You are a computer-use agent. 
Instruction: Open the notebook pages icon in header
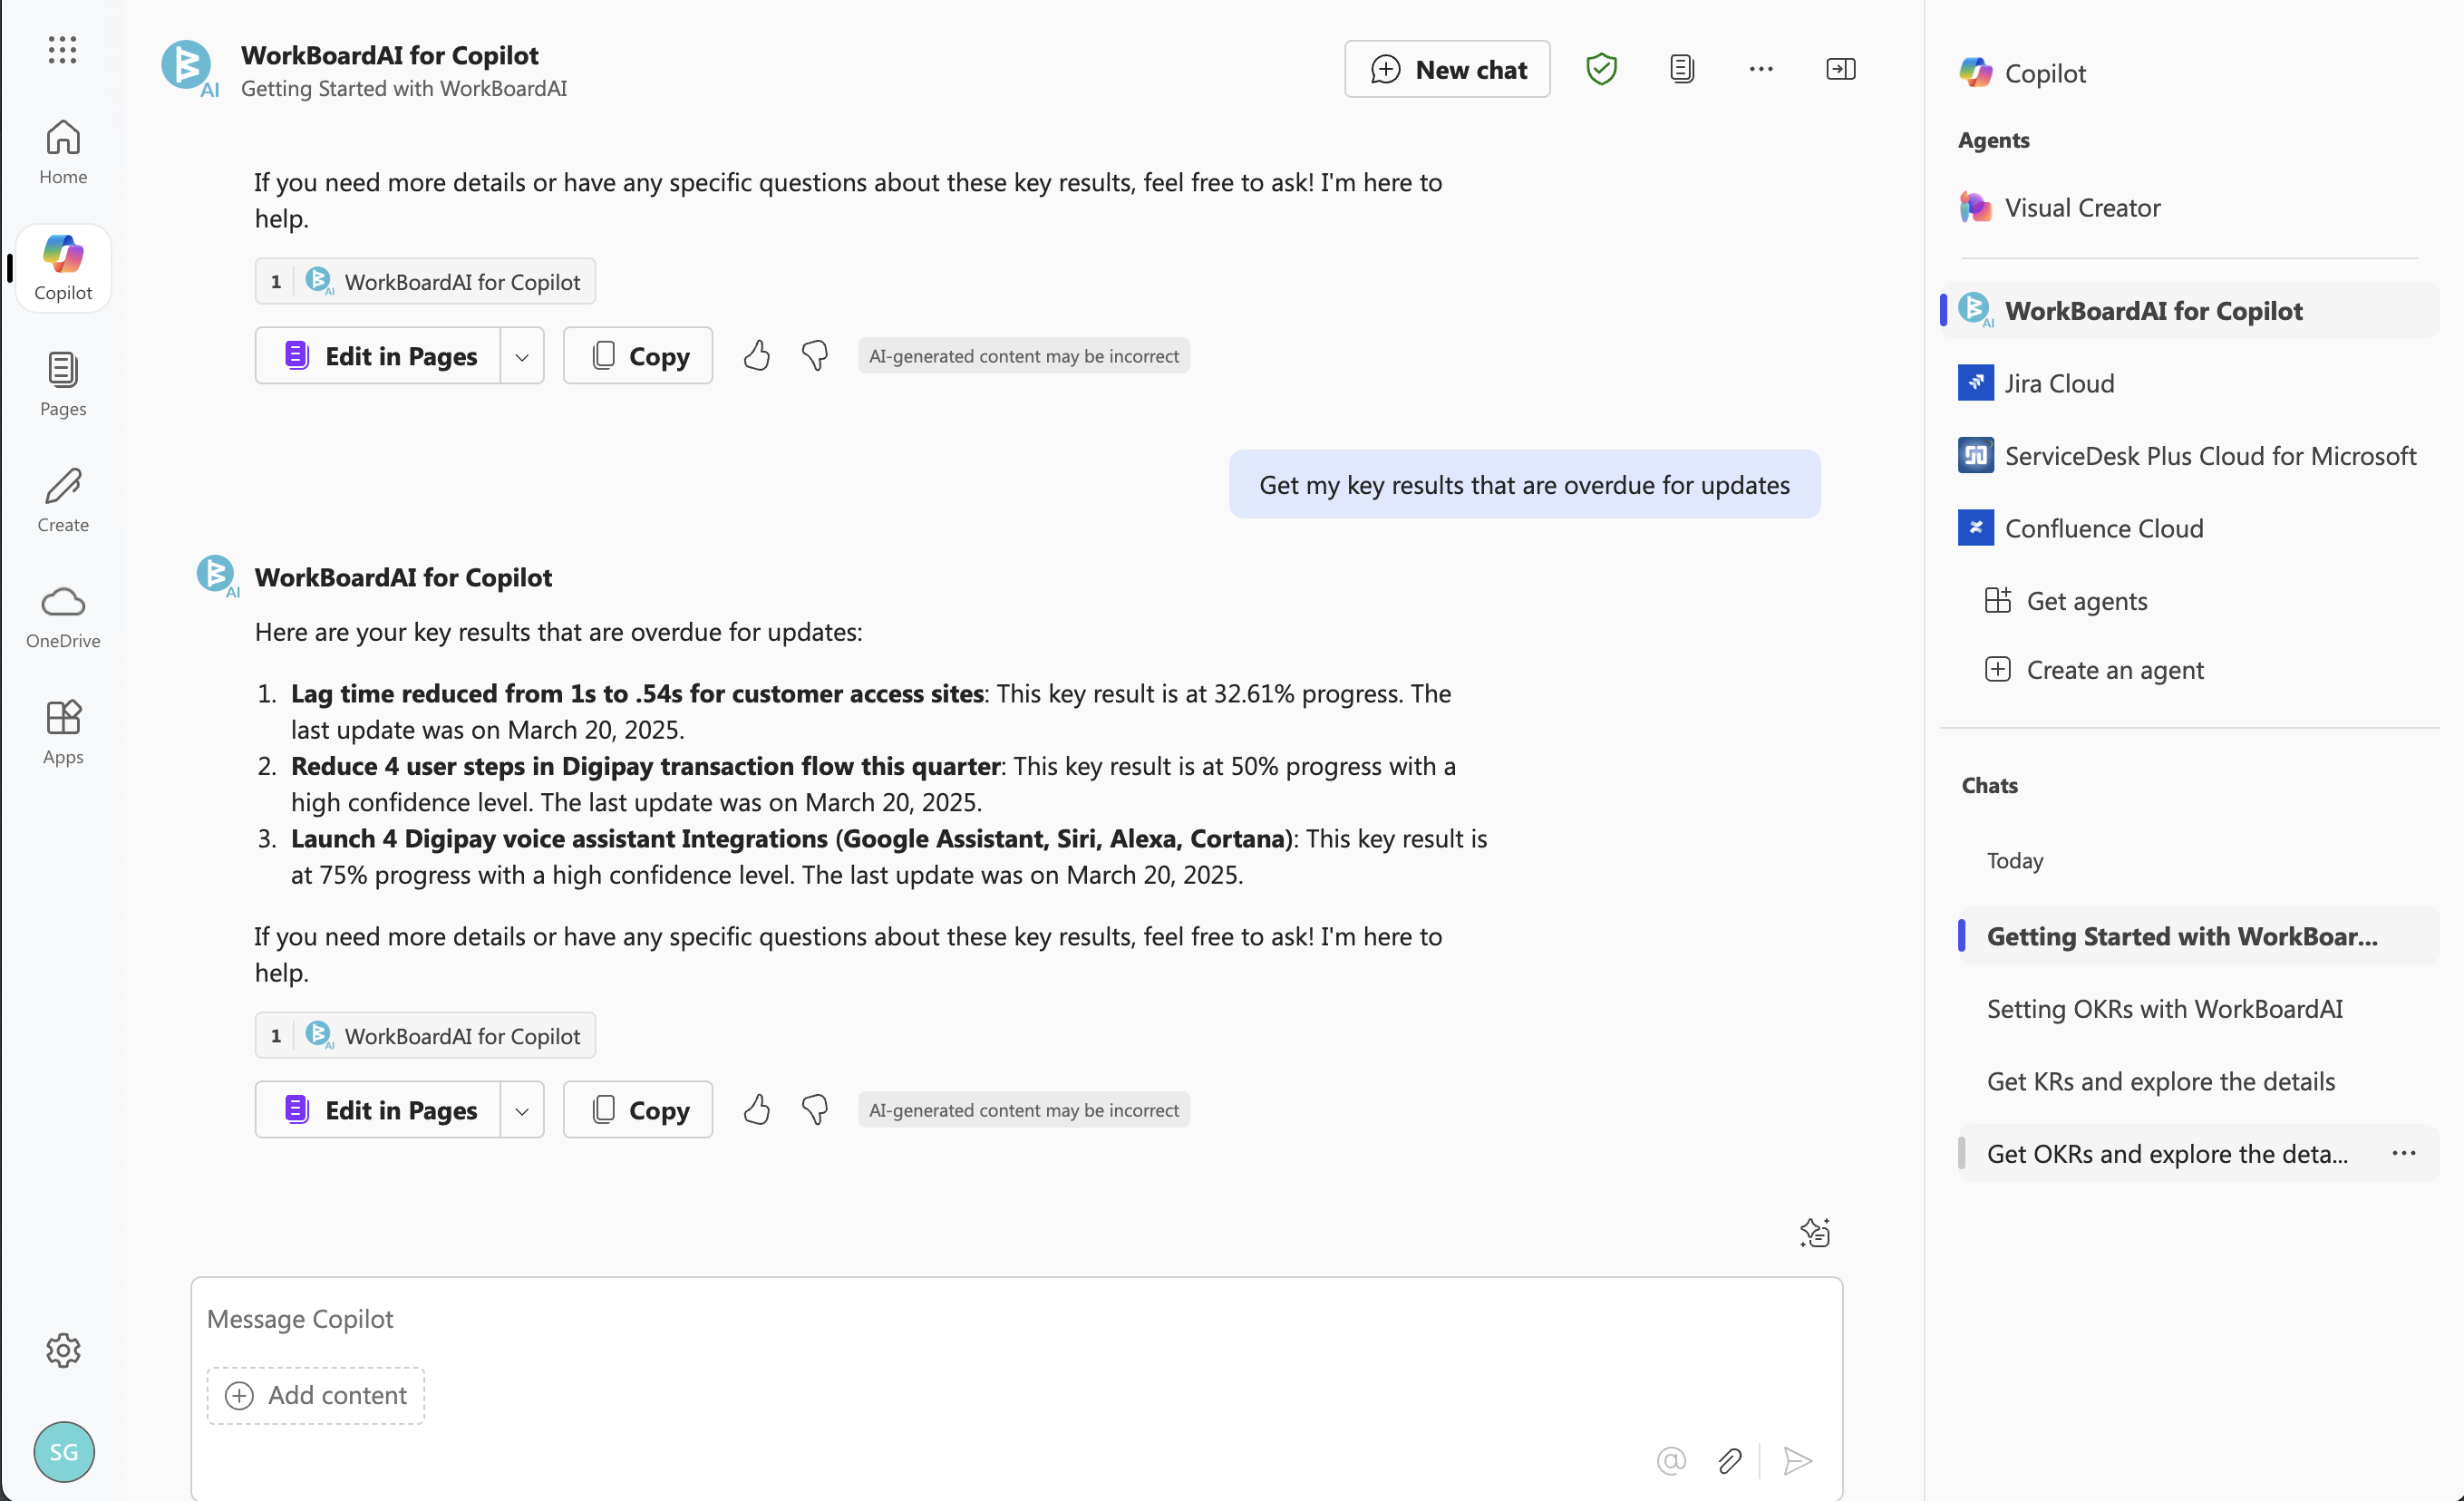coord(1682,69)
